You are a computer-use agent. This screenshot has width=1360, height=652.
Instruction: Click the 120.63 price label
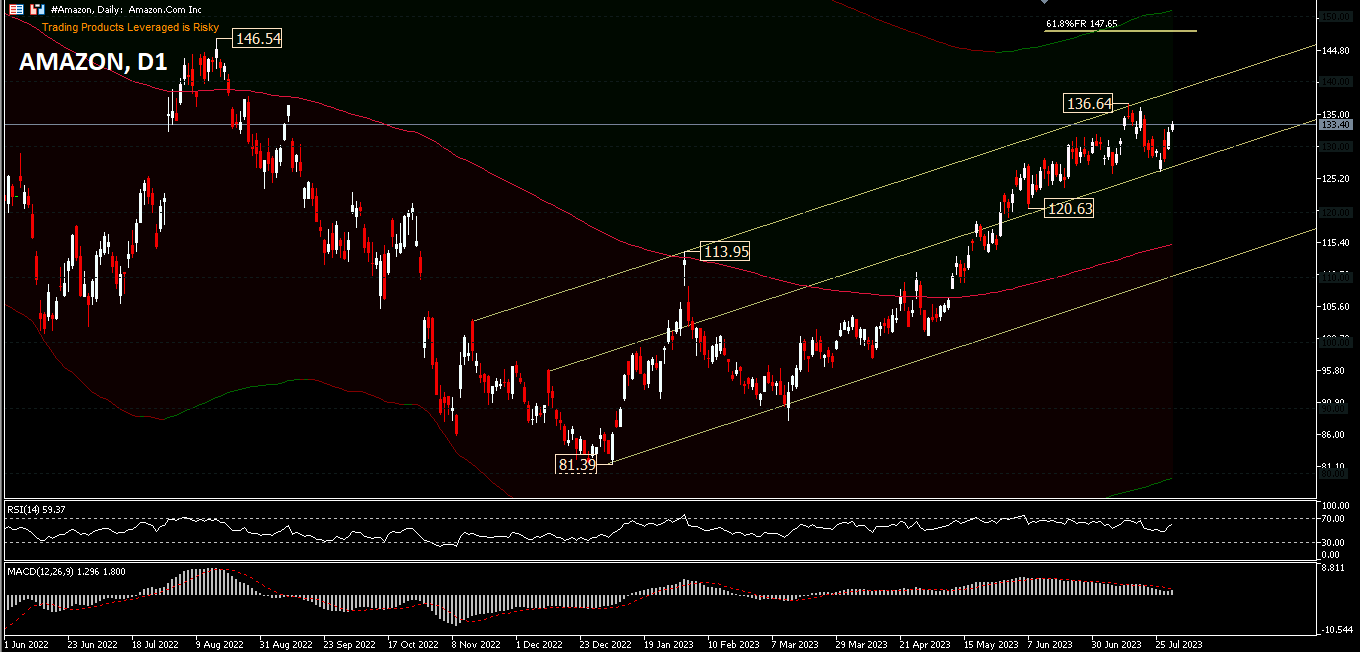[x=1069, y=208]
